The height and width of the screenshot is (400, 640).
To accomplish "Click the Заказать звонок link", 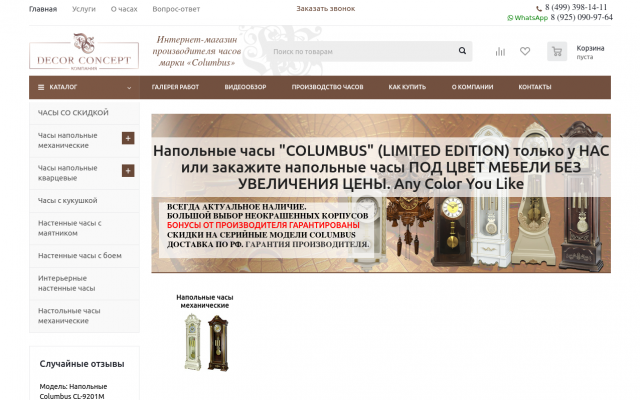I will coord(326,9).
